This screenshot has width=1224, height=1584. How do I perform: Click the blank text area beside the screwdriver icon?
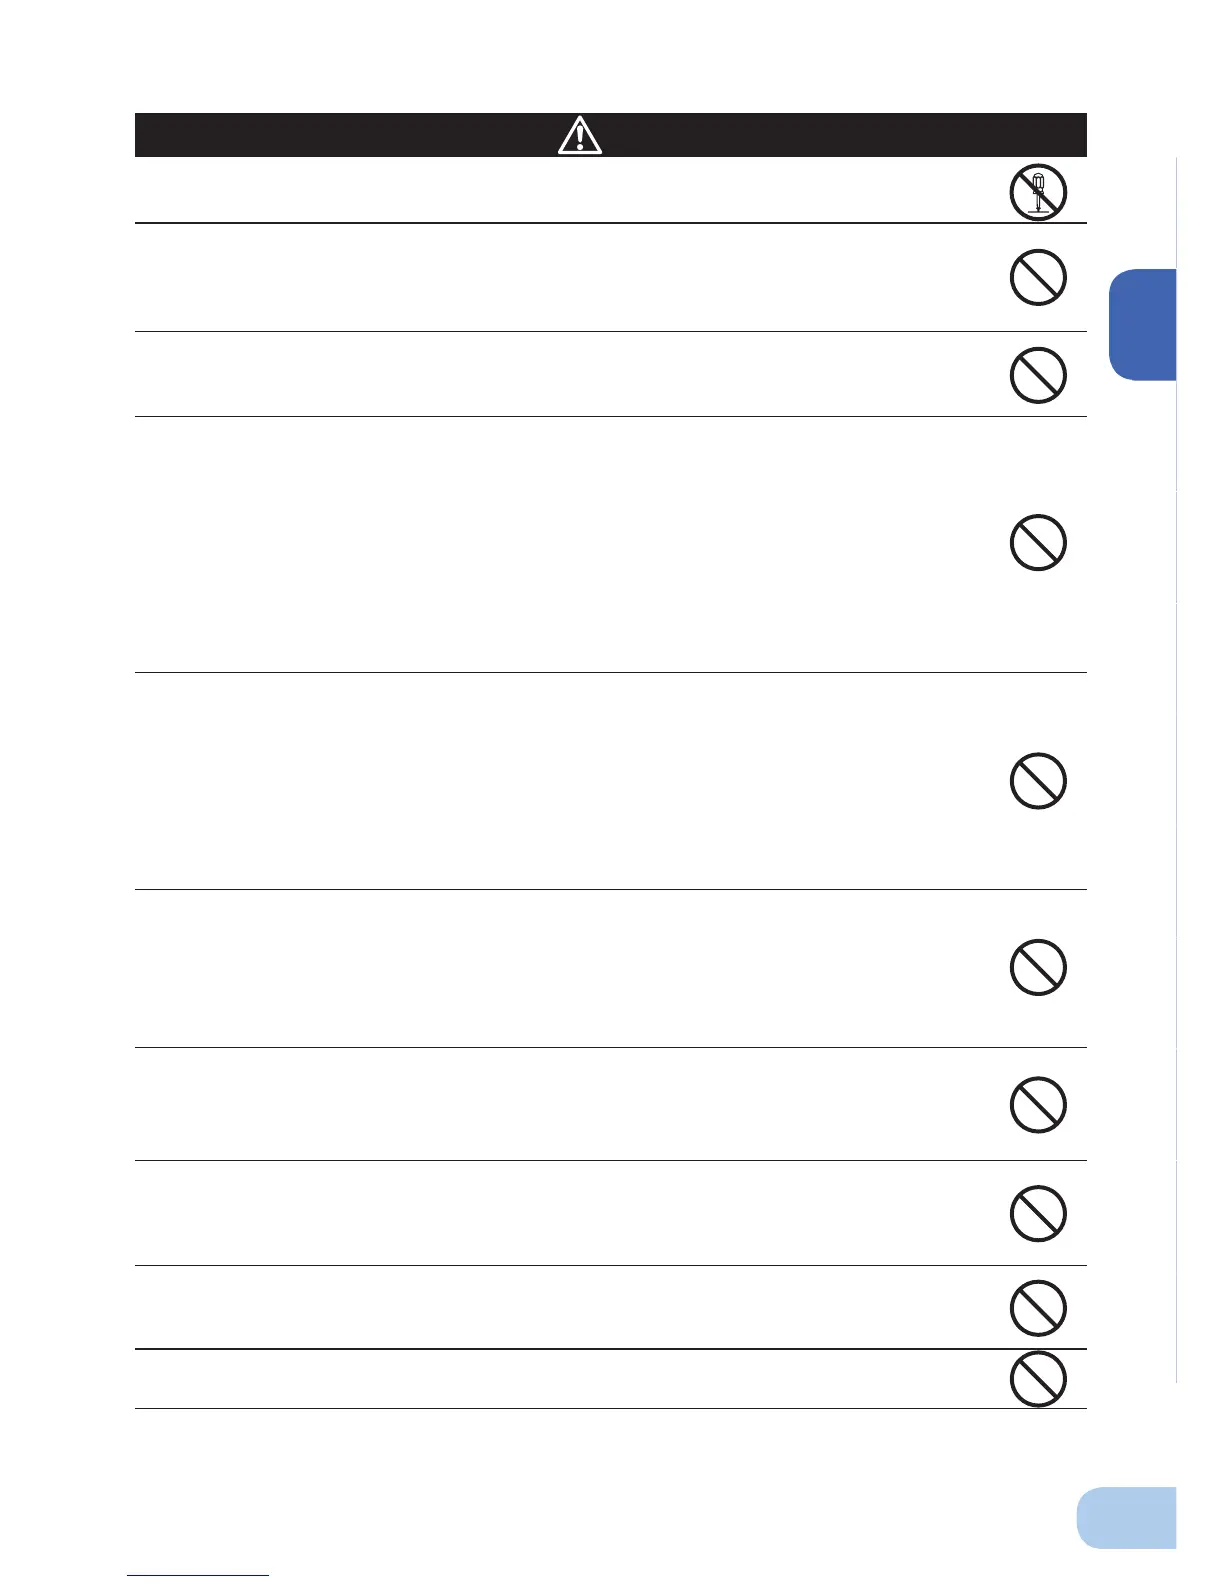[x=565, y=190]
